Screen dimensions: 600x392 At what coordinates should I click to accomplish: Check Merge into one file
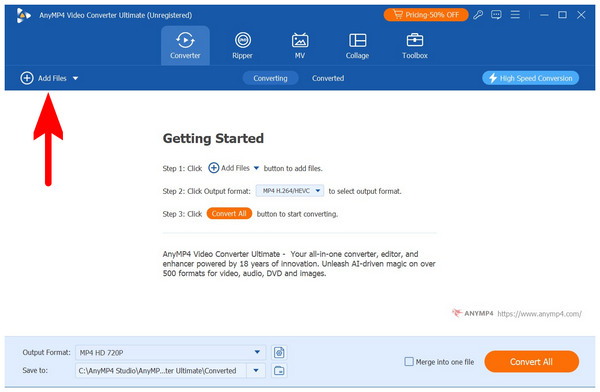pos(409,361)
